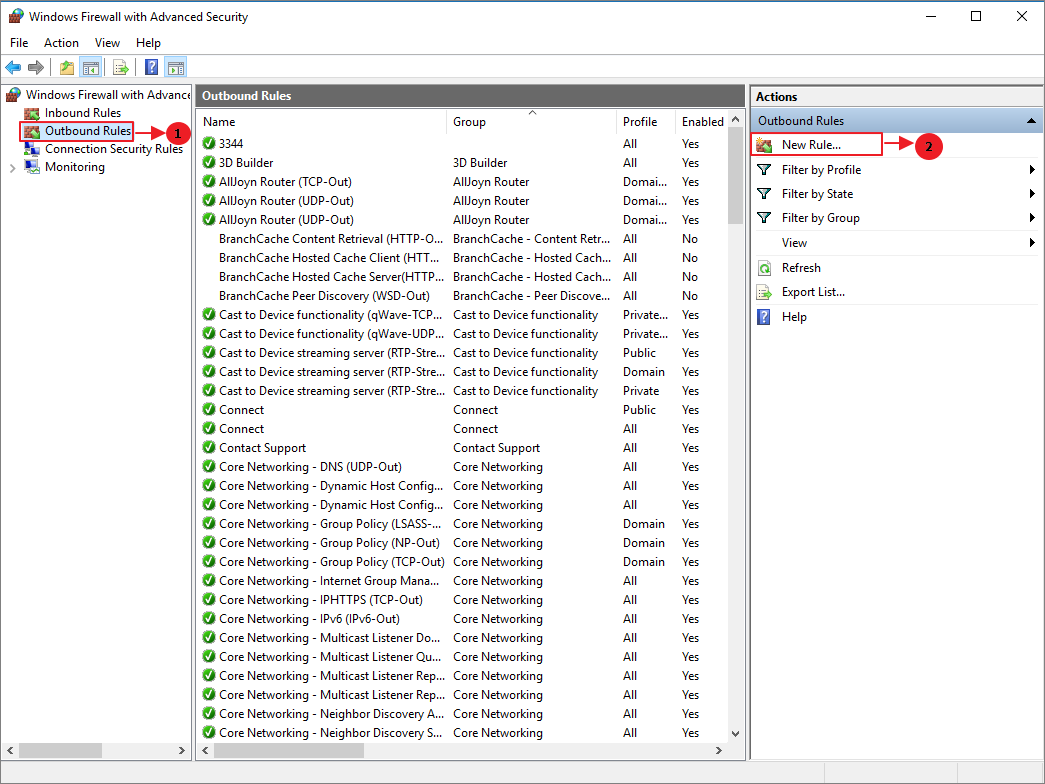Click the Refresh icon in the Actions pane
This screenshot has width=1045, height=784.
764,268
